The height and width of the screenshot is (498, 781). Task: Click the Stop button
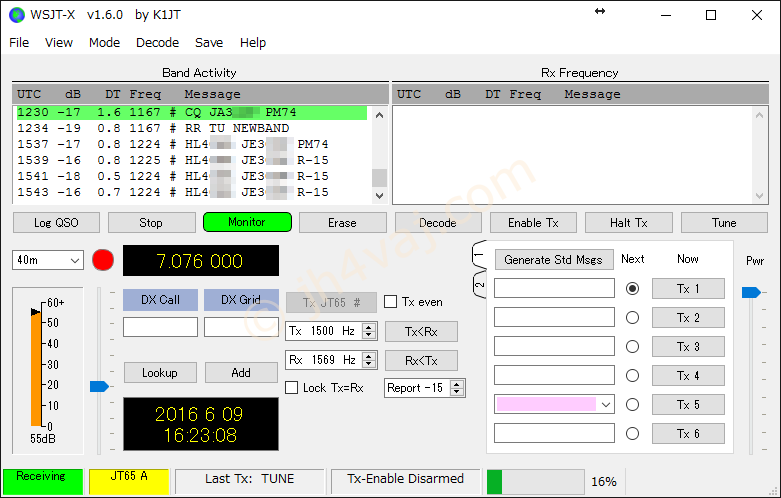coord(151,223)
